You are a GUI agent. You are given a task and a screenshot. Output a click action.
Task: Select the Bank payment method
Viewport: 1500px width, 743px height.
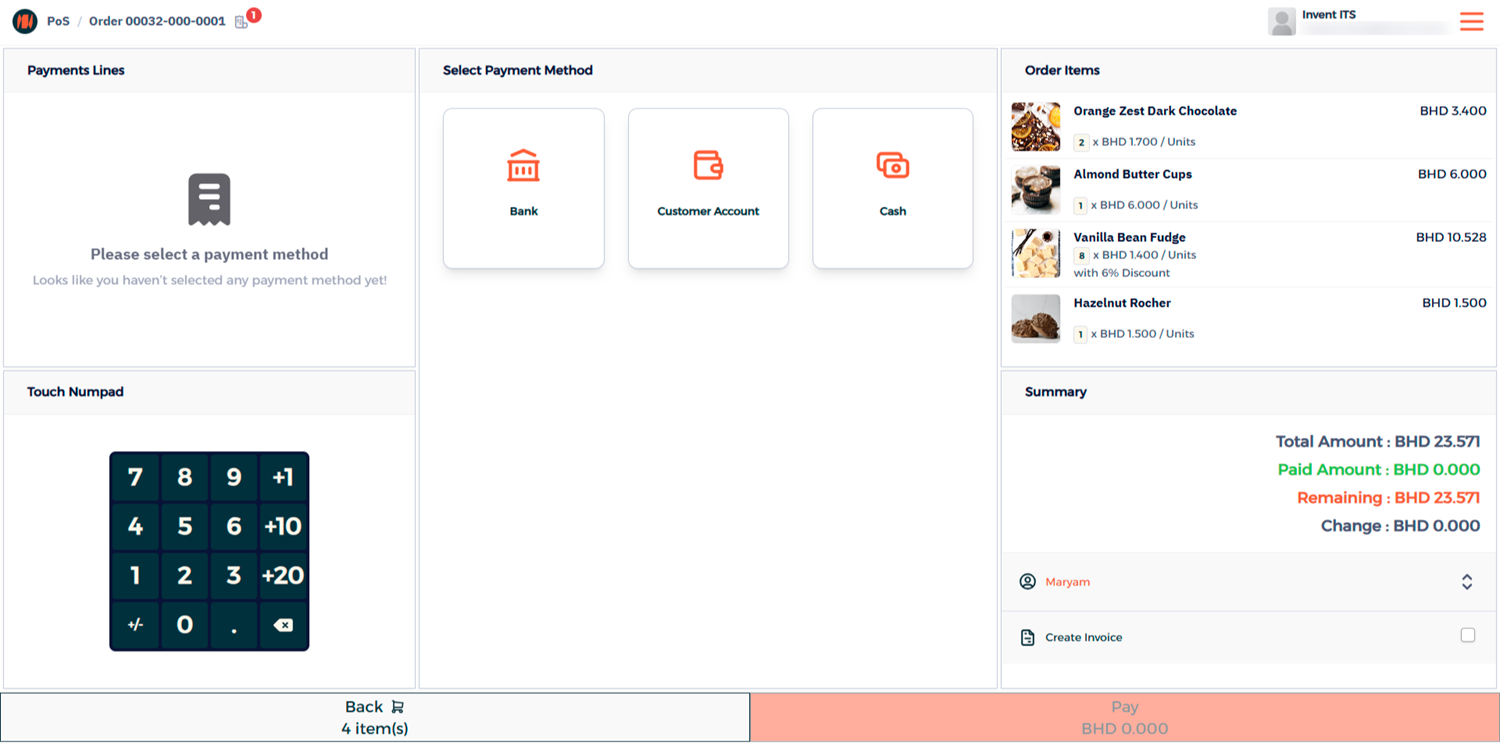(523, 188)
